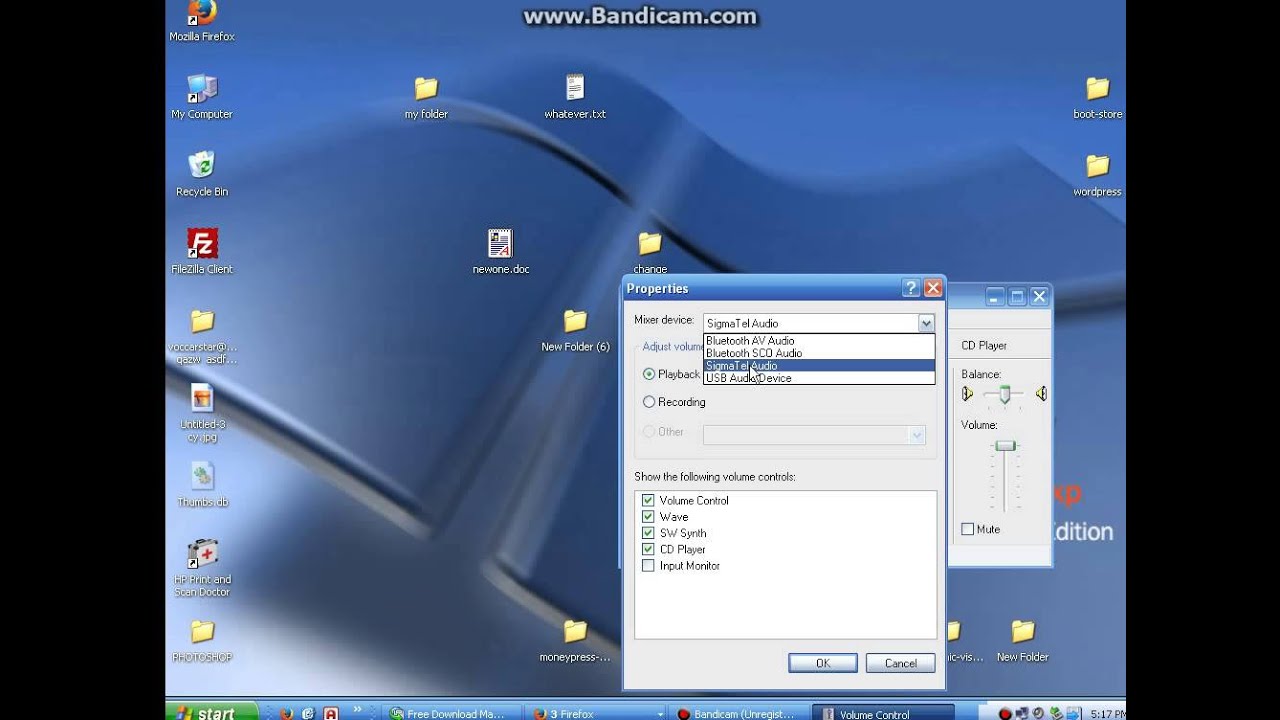Uncheck the SW Synth checkbox

(x=648, y=533)
